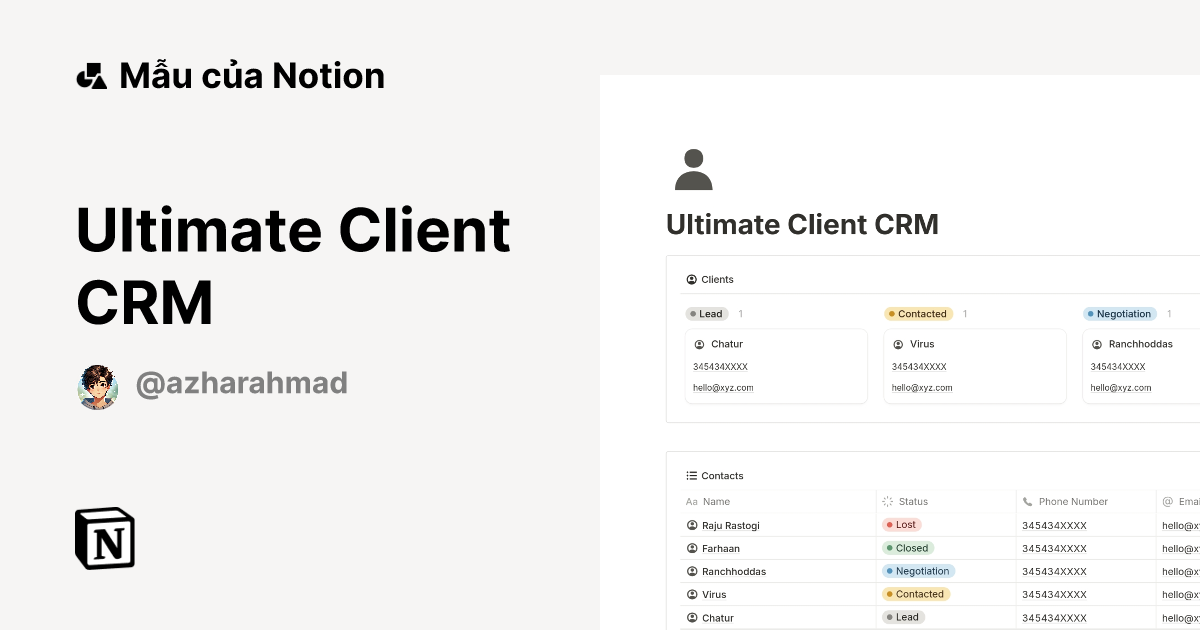The height and width of the screenshot is (630, 1200).
Task: Click the phone icon in Phone Number header
Action: [1026, 501]
